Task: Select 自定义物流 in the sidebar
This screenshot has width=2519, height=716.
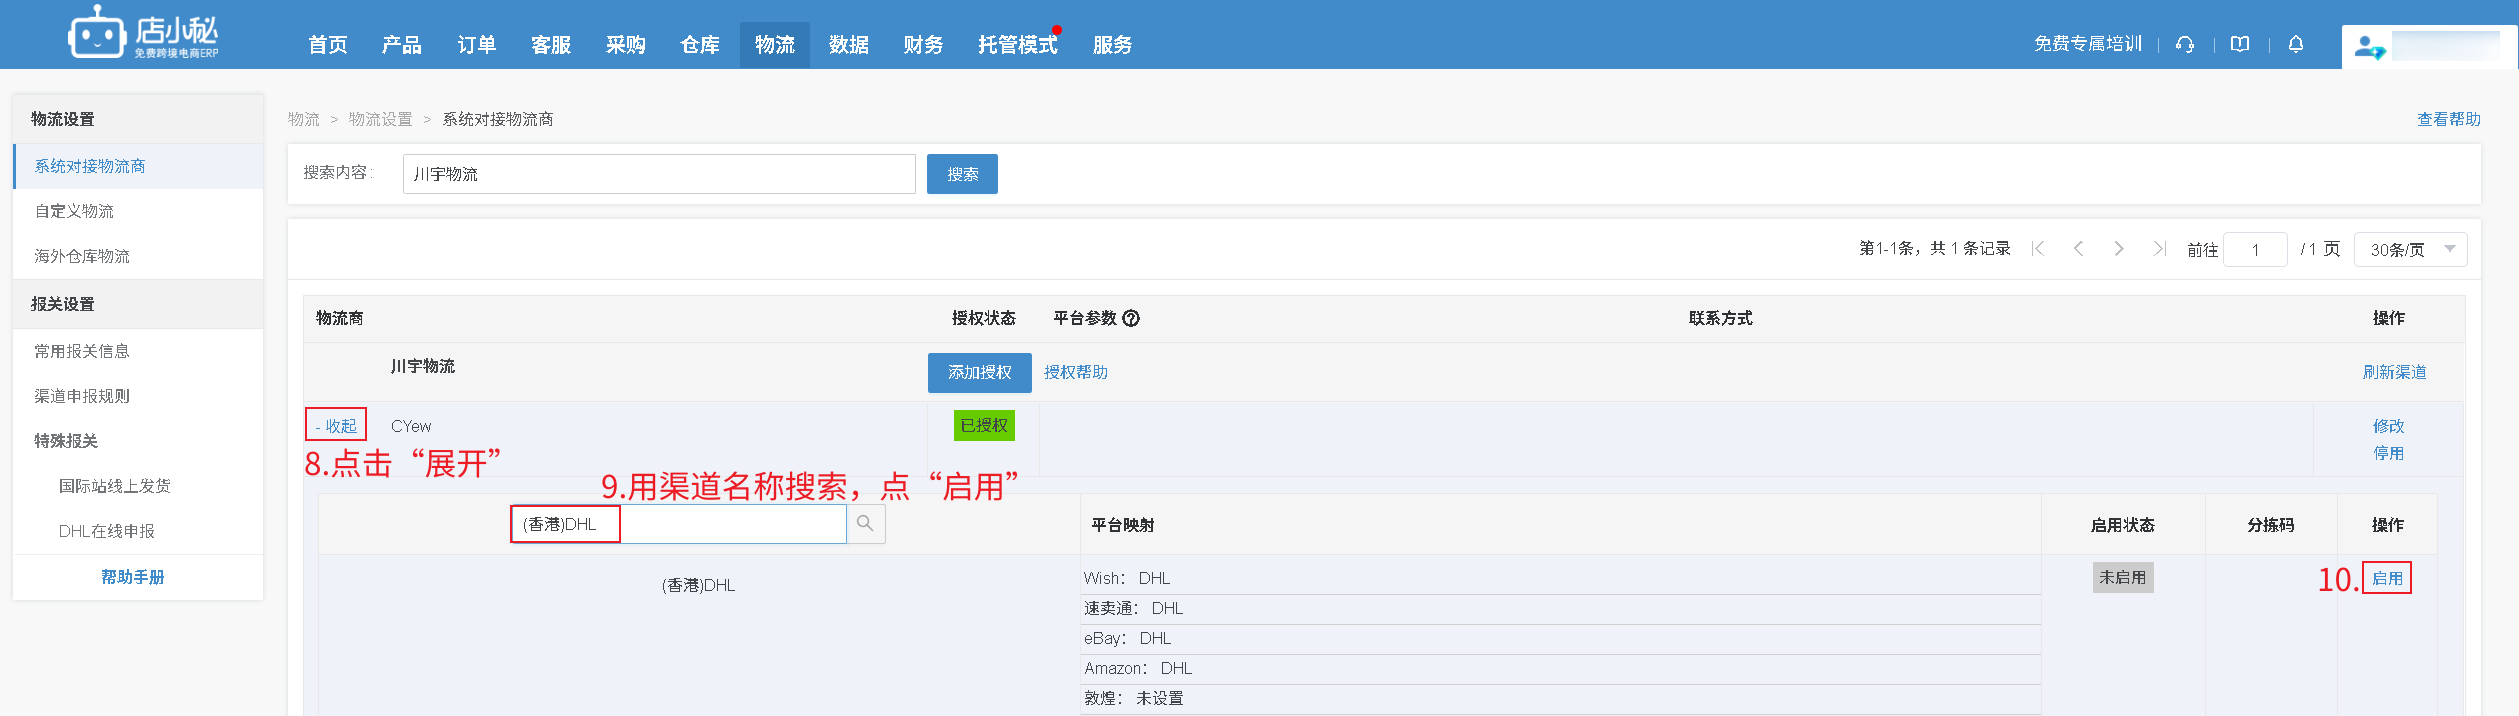Action: tap(74, 211)
